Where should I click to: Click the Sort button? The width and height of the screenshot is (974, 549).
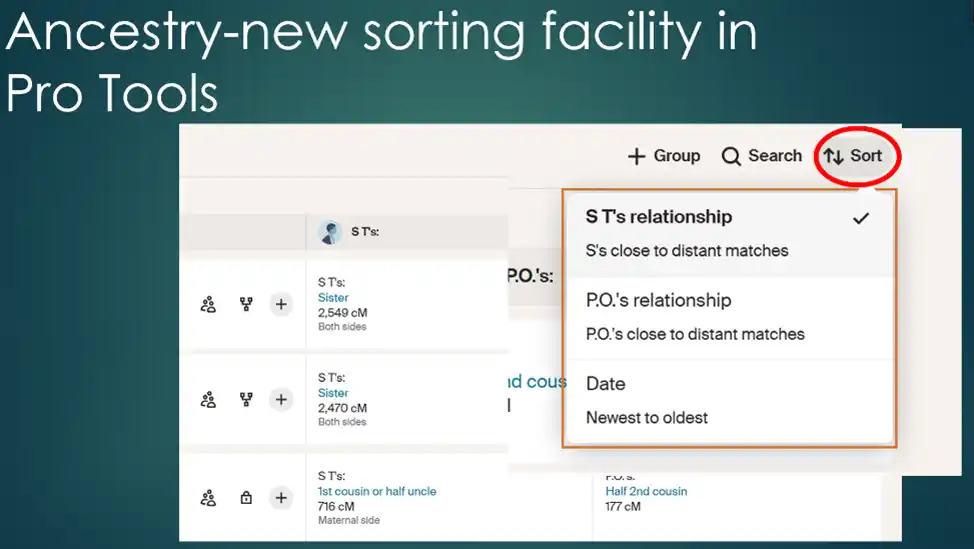coord(853,156)
